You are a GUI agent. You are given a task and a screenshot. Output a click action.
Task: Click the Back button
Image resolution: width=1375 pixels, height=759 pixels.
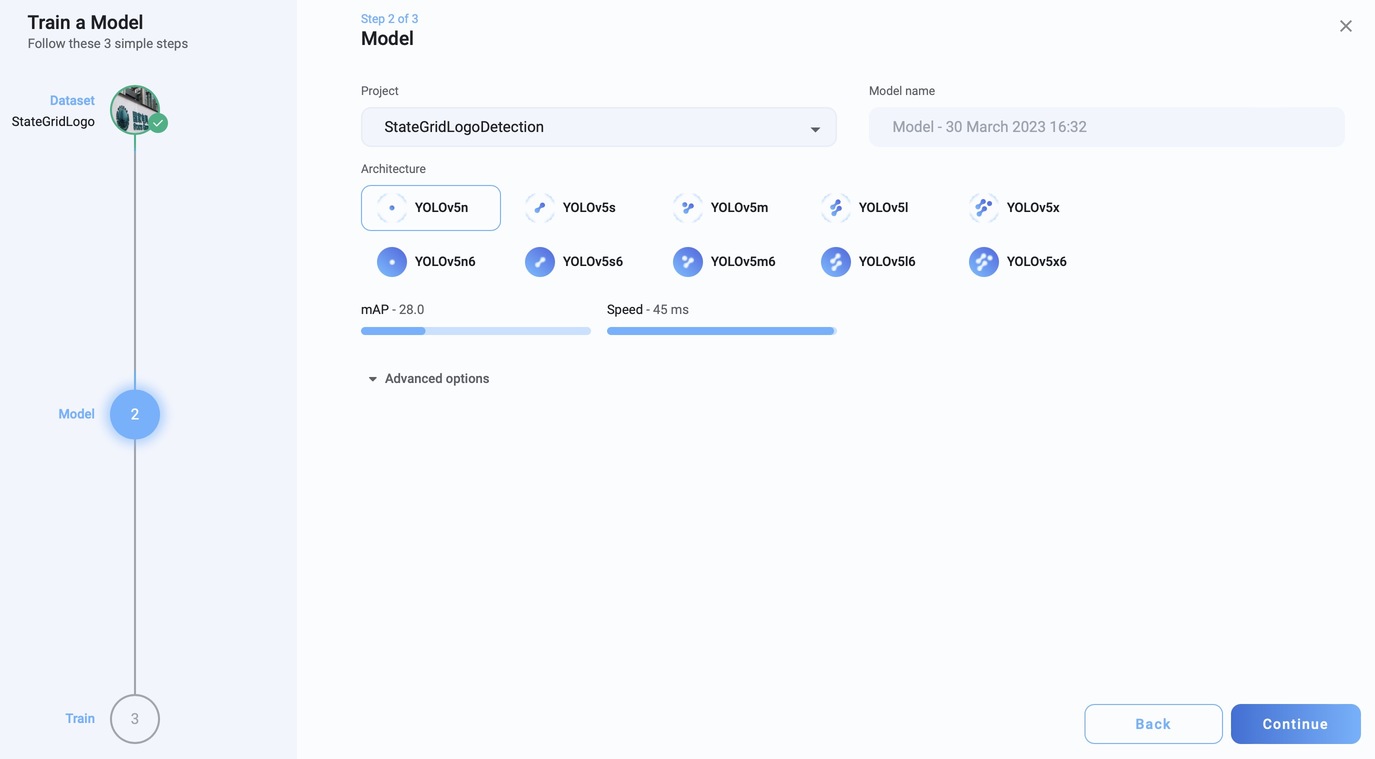point(1153,724)
